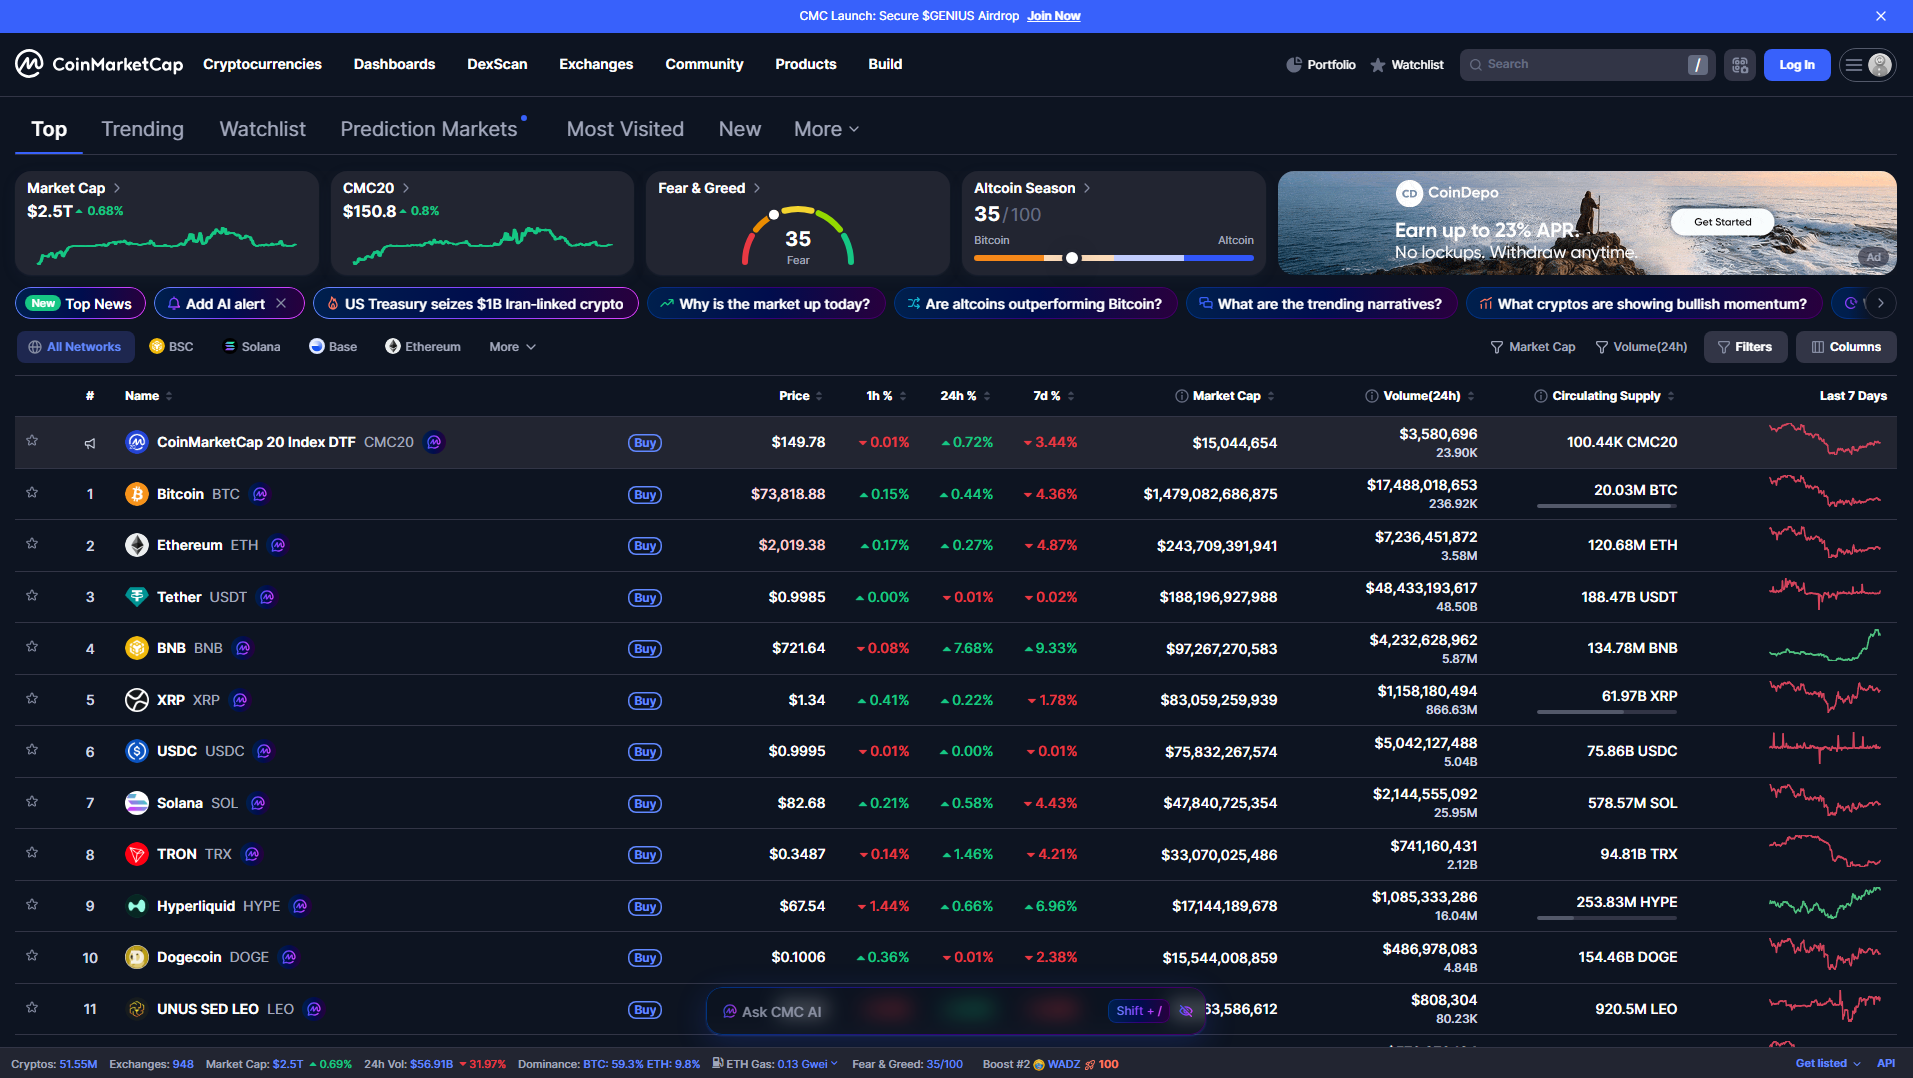Star Hyperliquid to add to watchlist

(x=32, y=904)
